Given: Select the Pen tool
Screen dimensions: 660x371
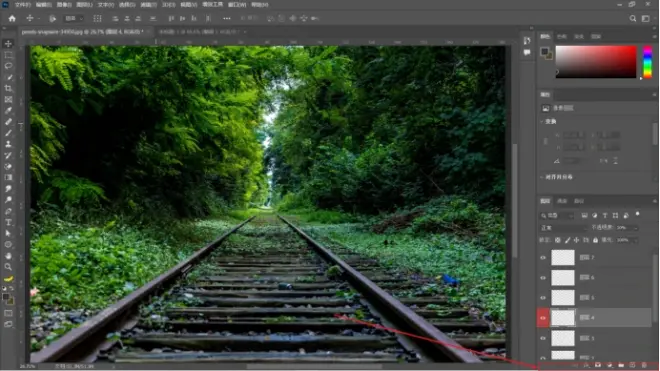Looking at the screenshot, I should pos(8,211).
